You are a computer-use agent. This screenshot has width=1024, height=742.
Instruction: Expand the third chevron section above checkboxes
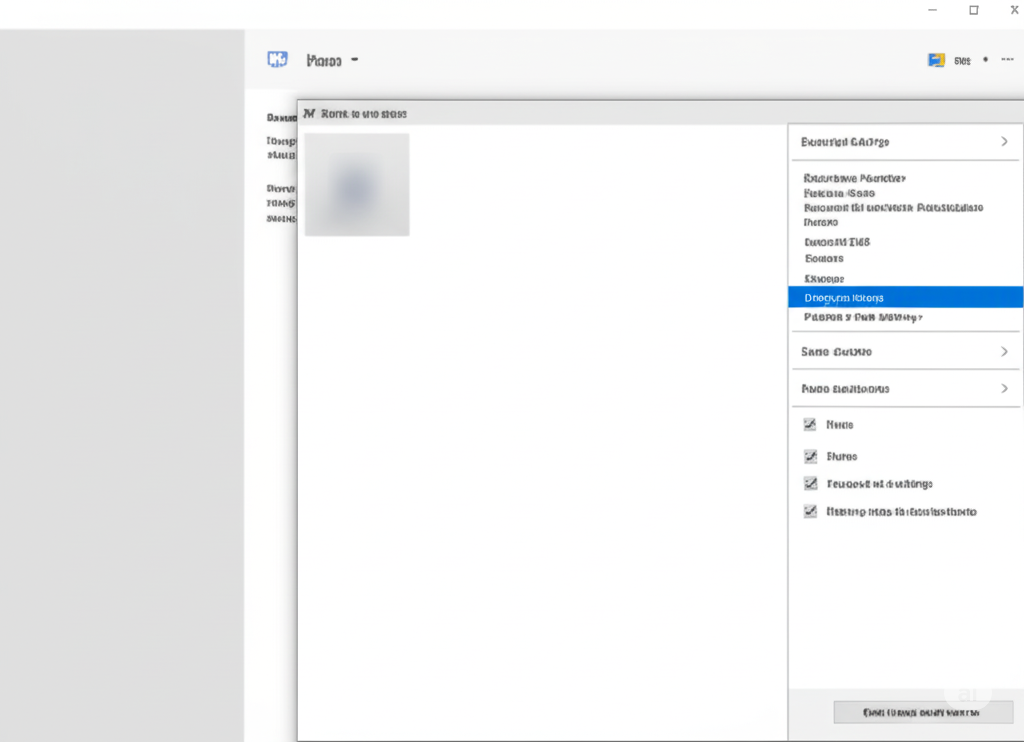(x=905, y=389)
